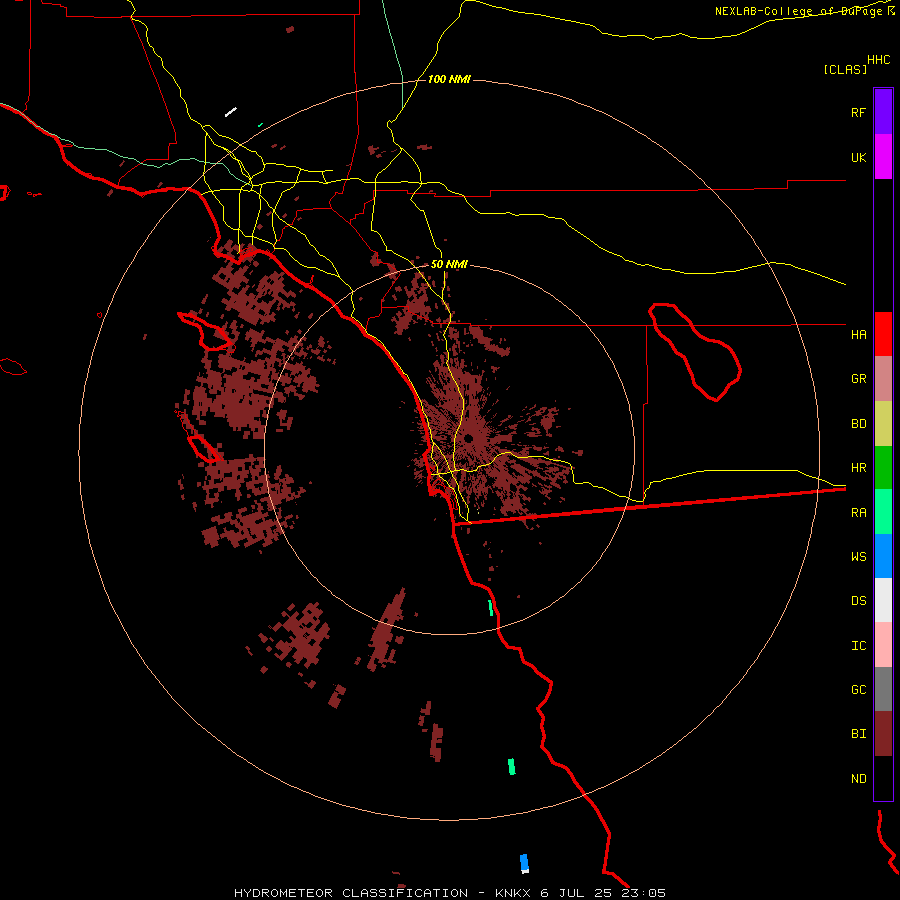Viewport: 900px width, 900px height.
Task: Click the Salton Sea outline
Action: click(x=695, y=351)
